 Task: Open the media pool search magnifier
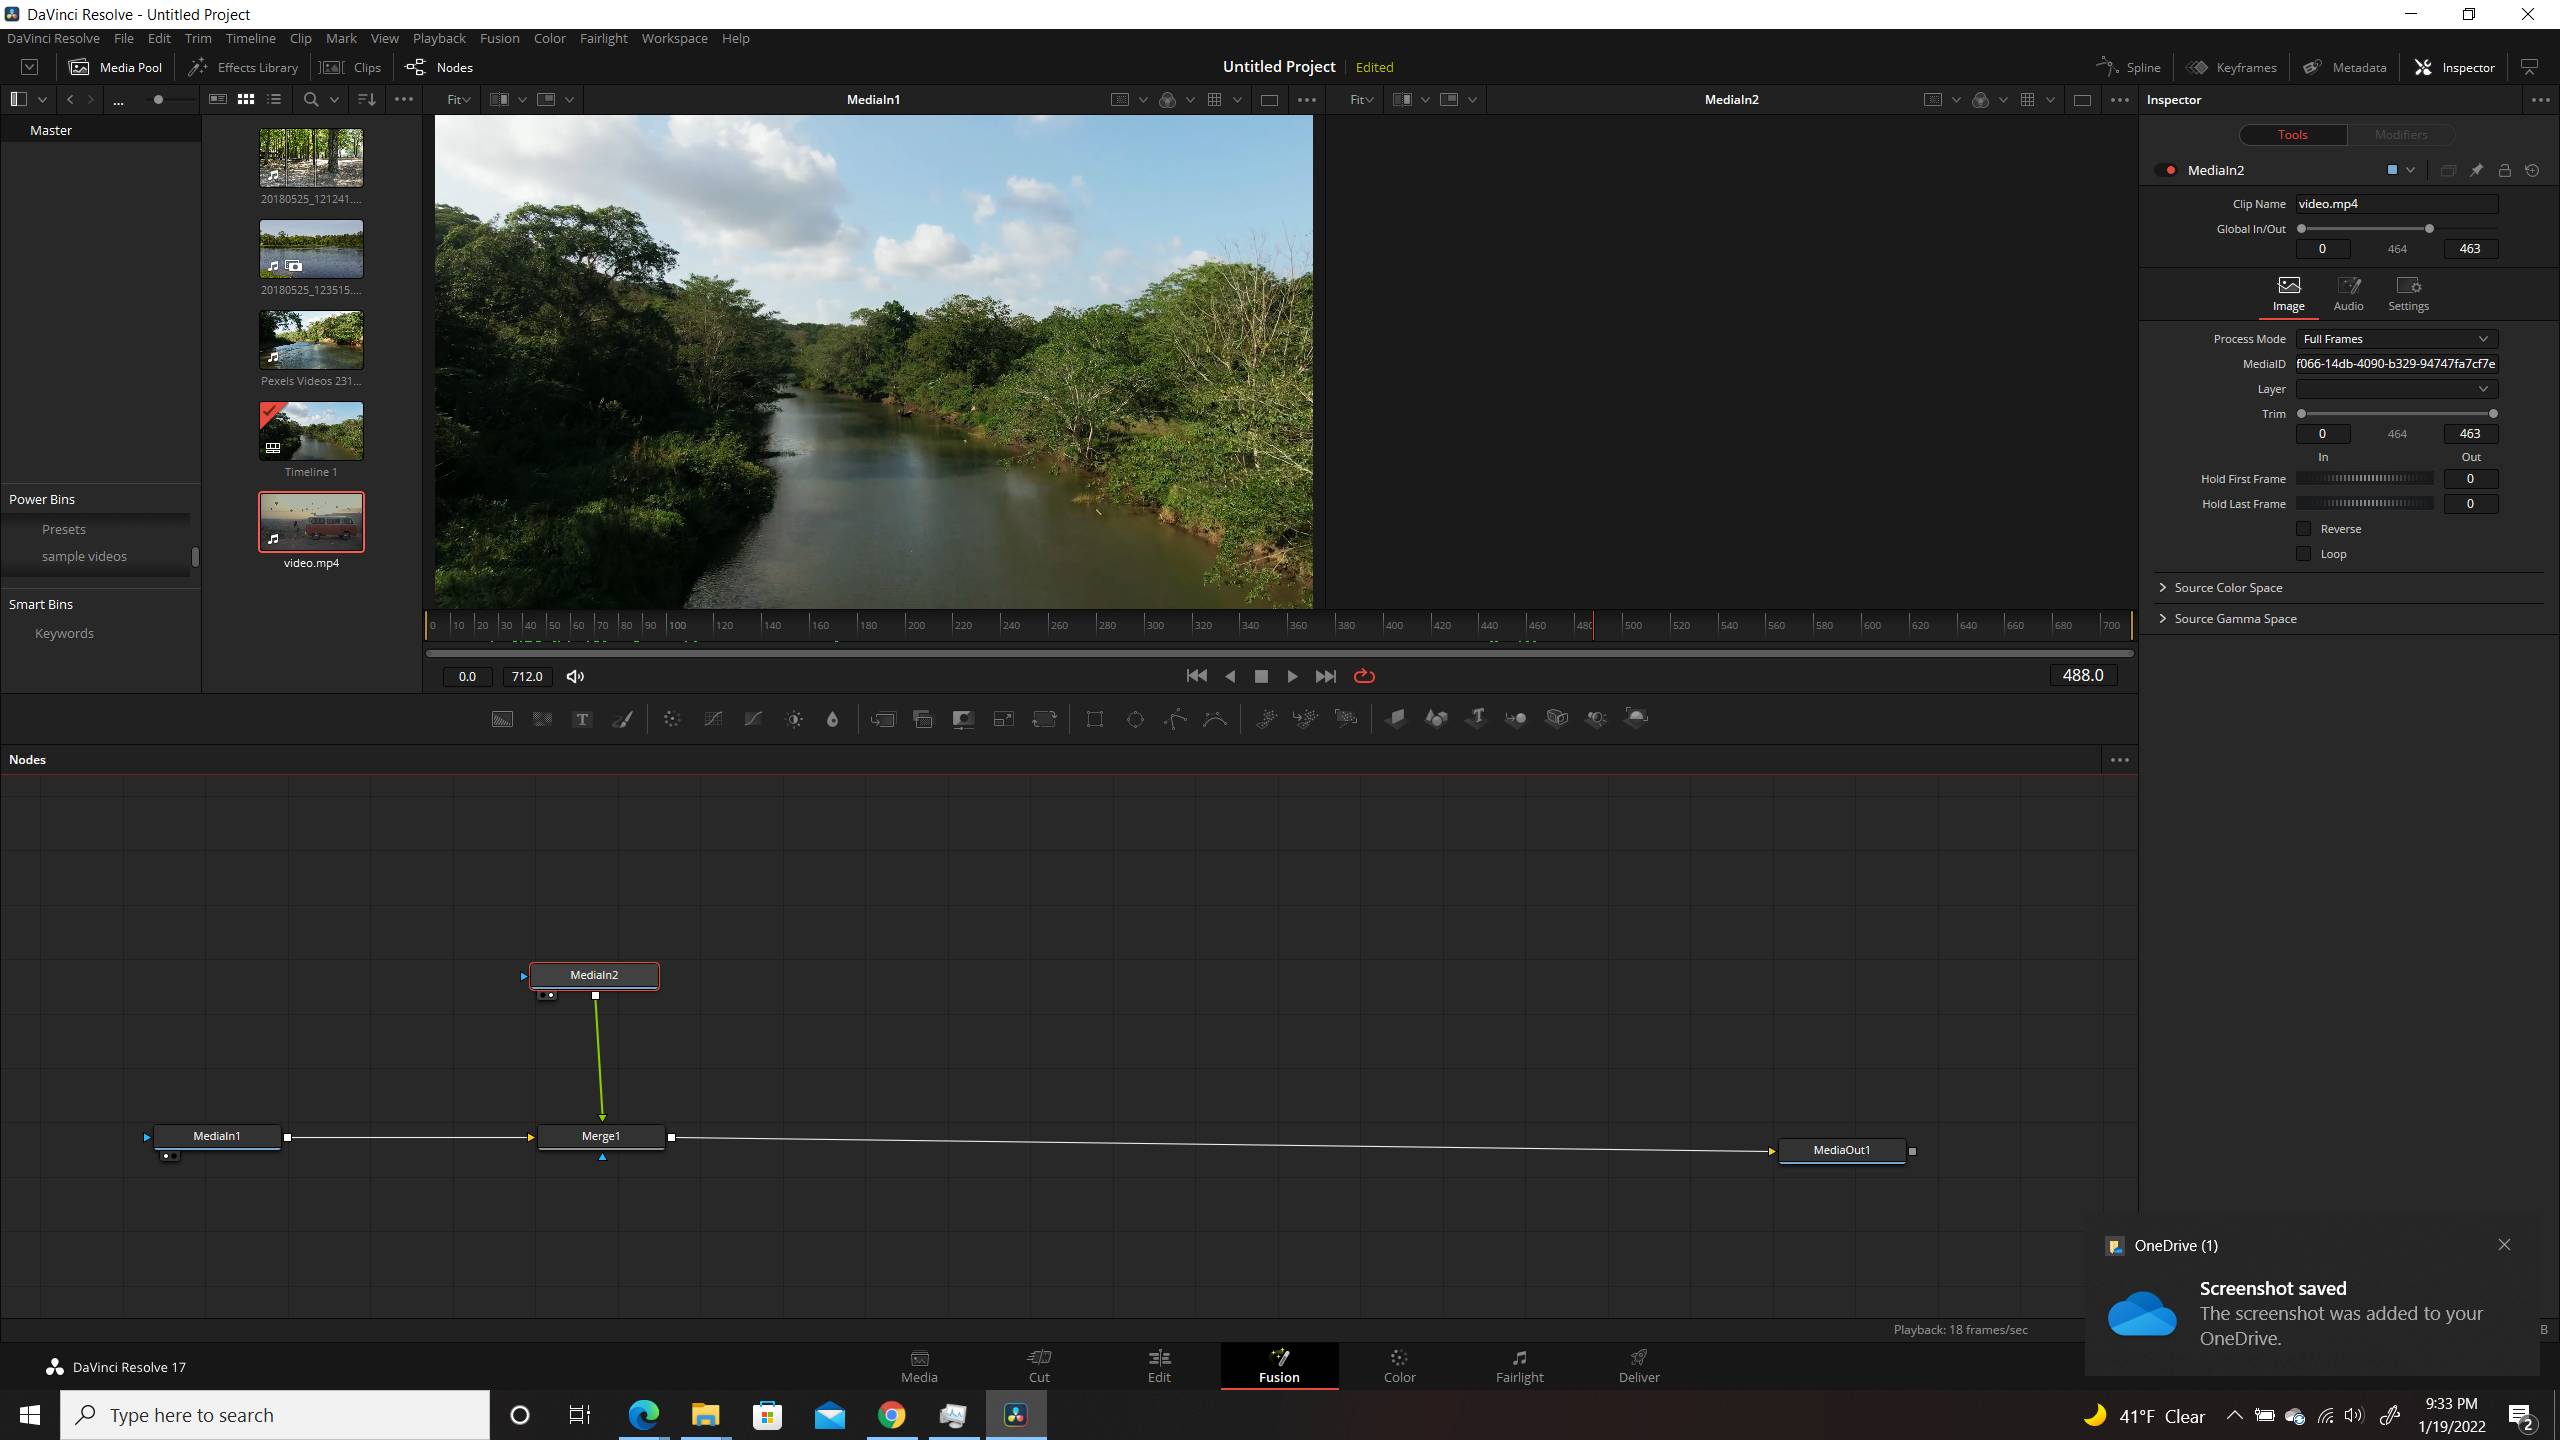311,99
